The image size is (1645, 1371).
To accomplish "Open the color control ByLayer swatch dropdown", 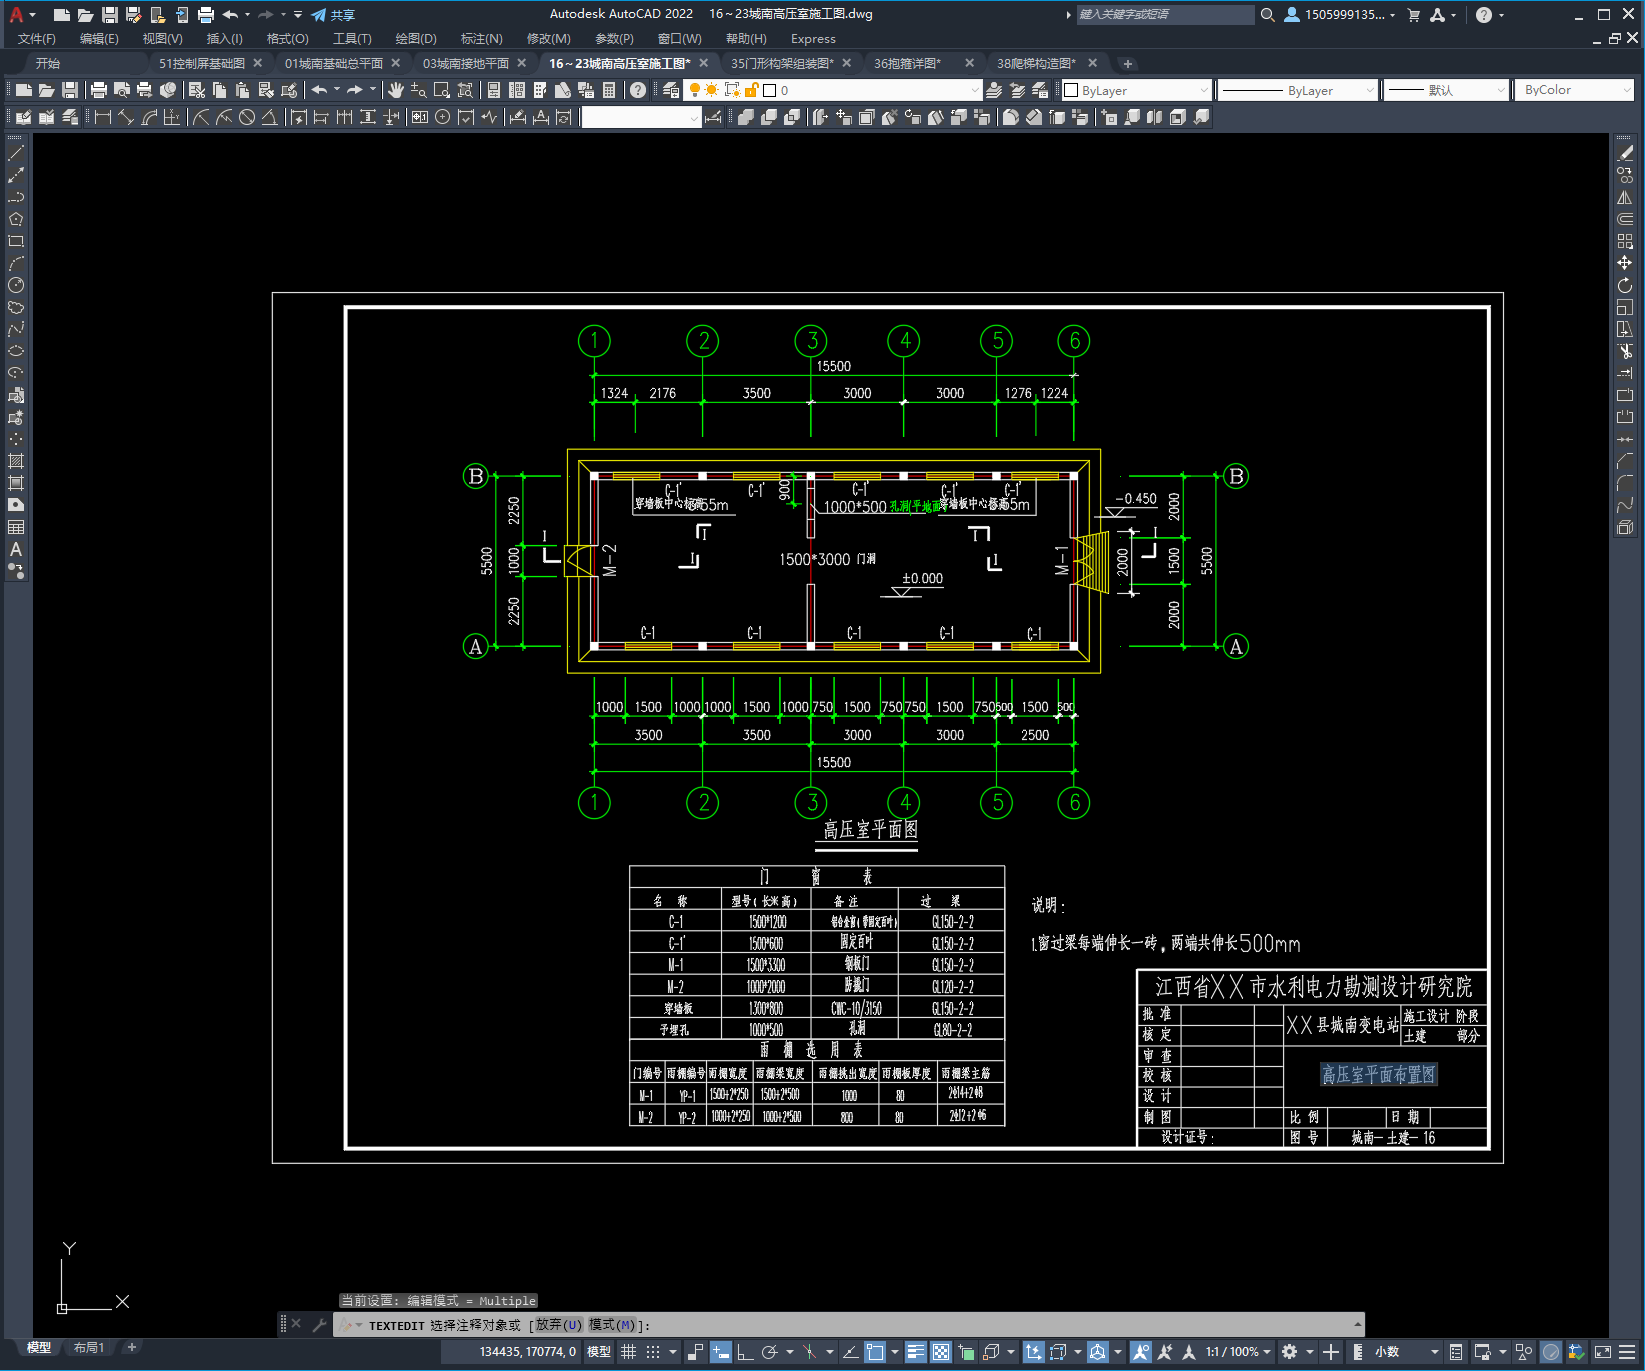I will (x=1137, y=90).
